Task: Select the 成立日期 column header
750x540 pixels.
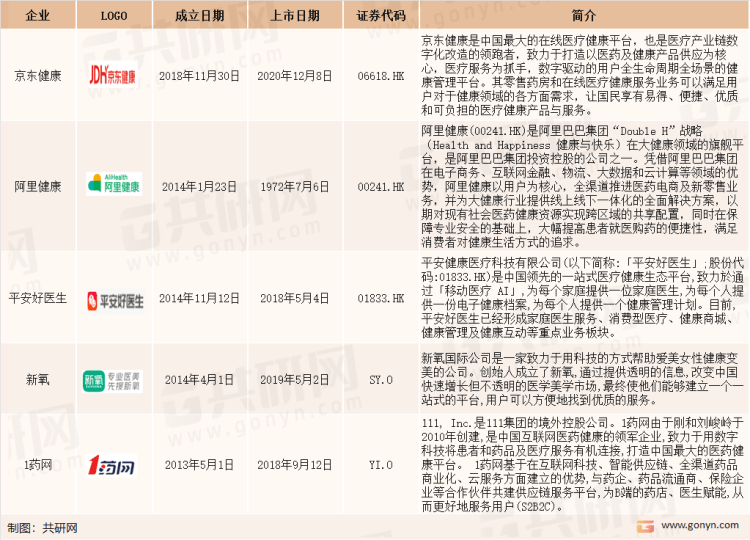Action: pyautogui.click(x=198, y=16)
